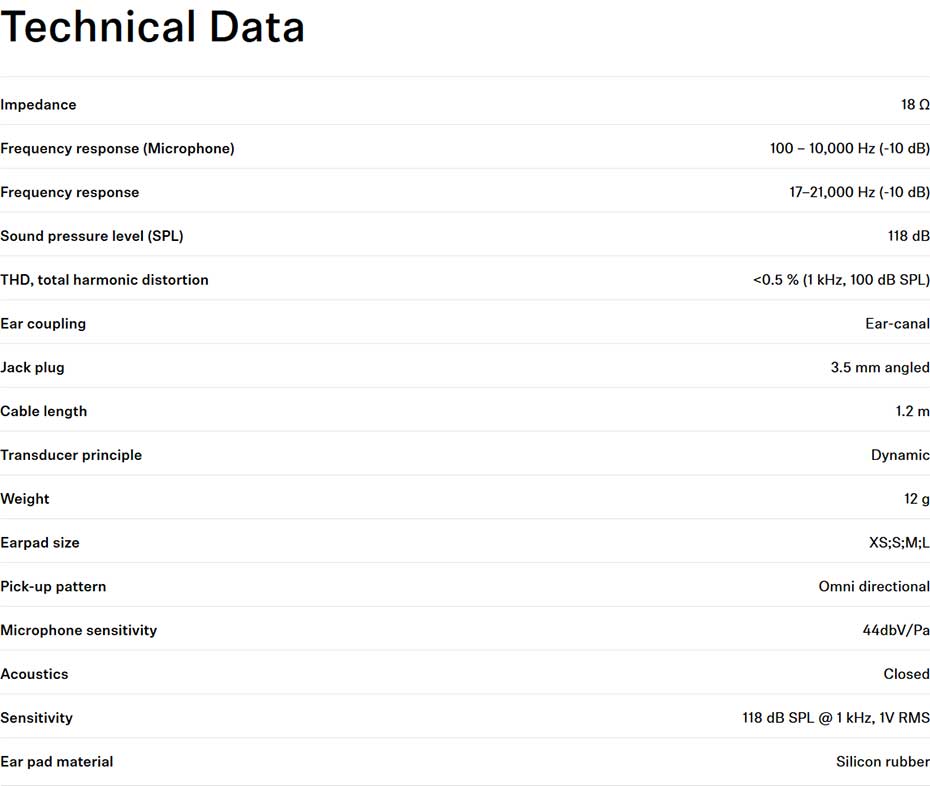Select the Dynamic transducer value
This screenshot has height=786, width=930.
900,455
